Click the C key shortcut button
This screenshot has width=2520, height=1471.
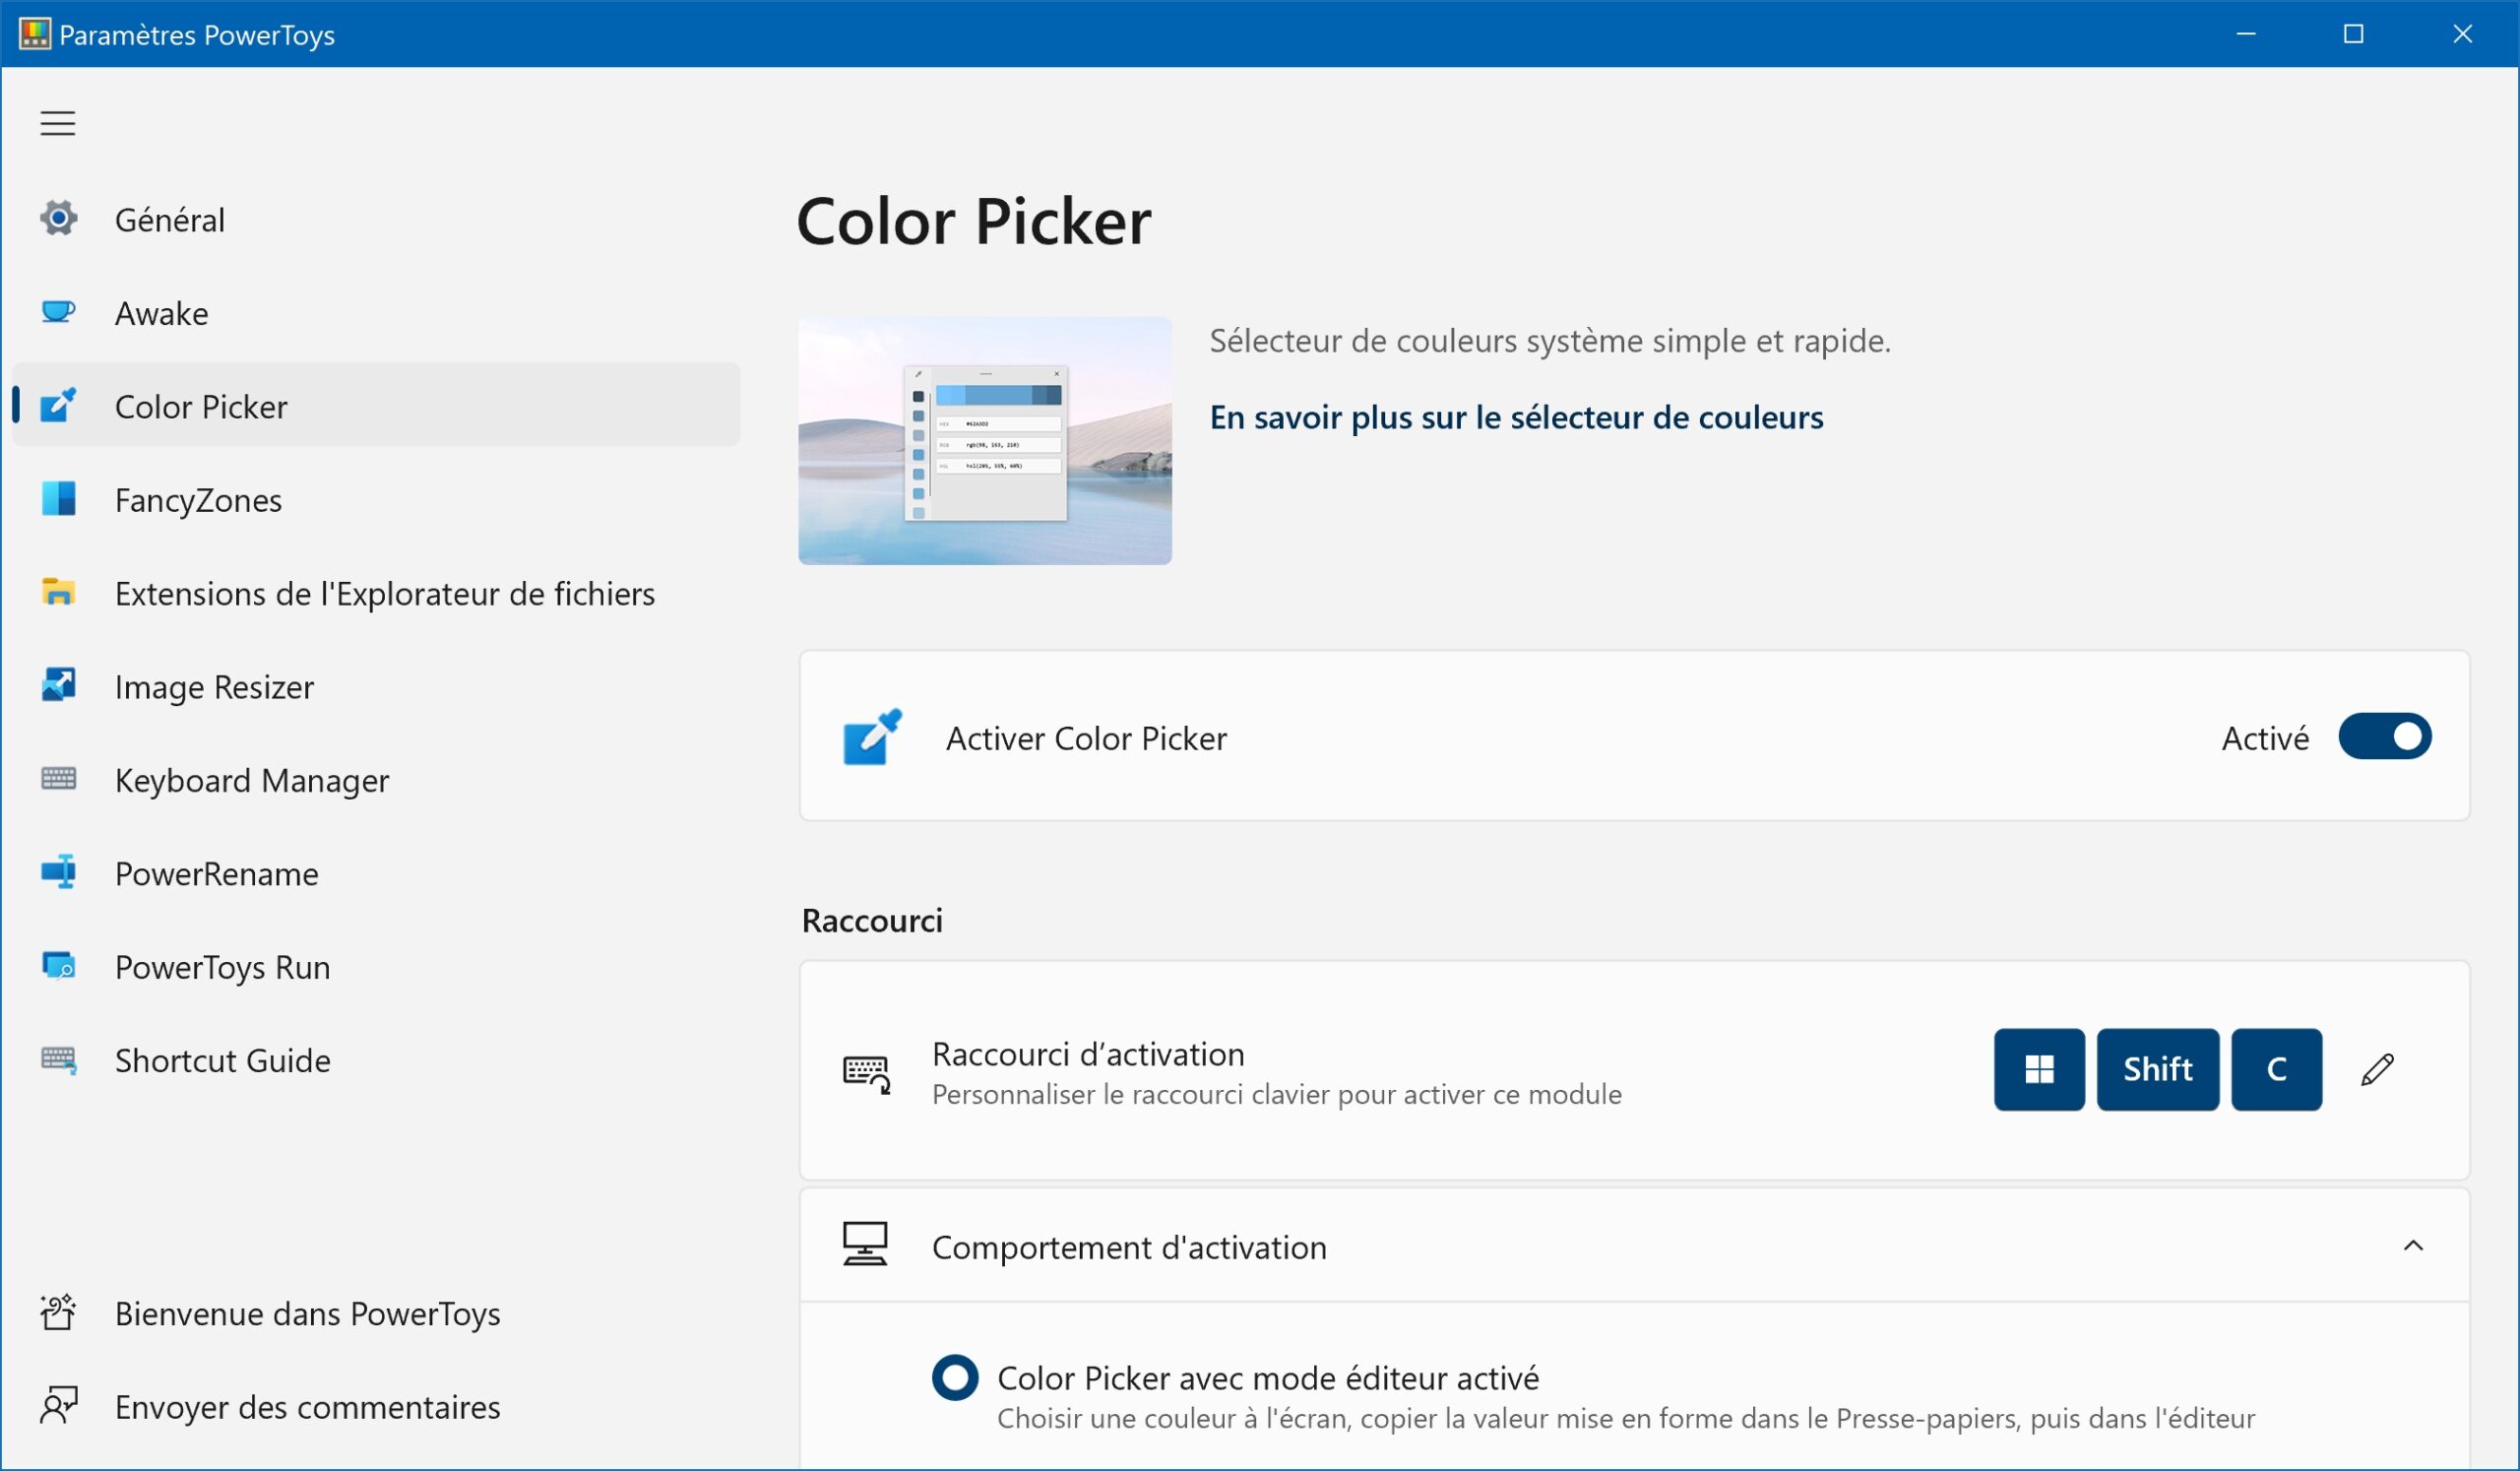click(x=2277, y=1069)
